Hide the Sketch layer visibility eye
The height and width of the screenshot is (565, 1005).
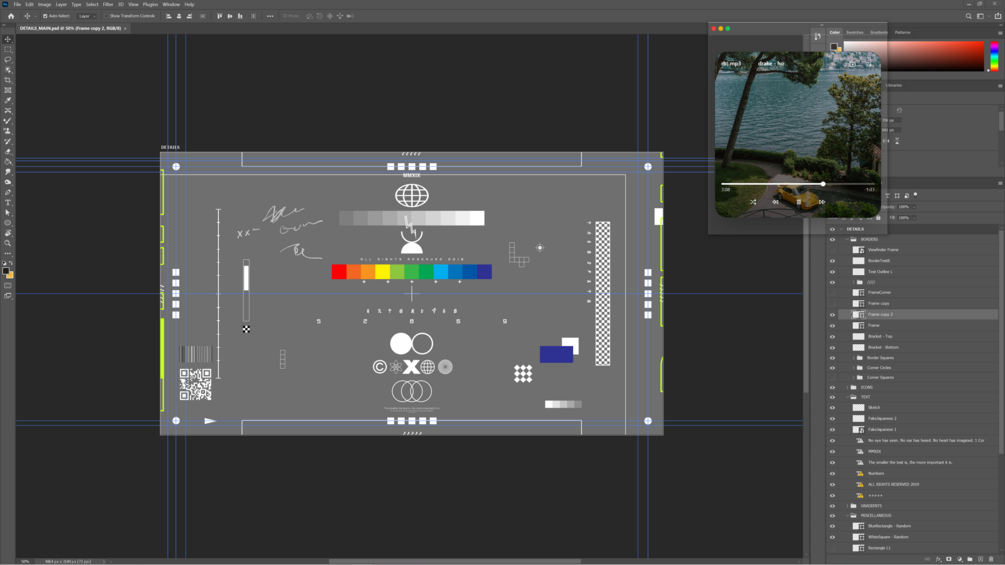point(833,407)
